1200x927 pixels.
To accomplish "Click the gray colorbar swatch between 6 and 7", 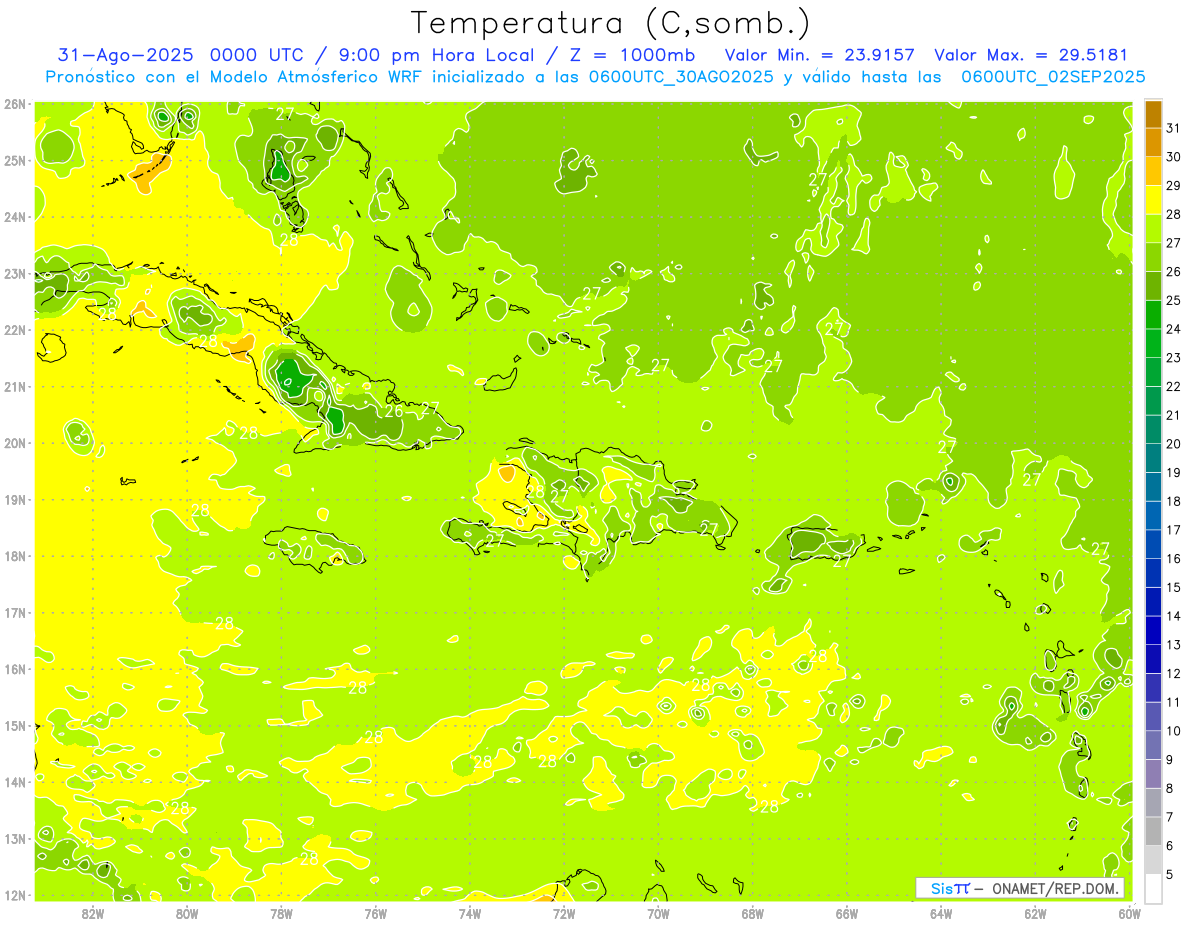I will coord(1153,832).
